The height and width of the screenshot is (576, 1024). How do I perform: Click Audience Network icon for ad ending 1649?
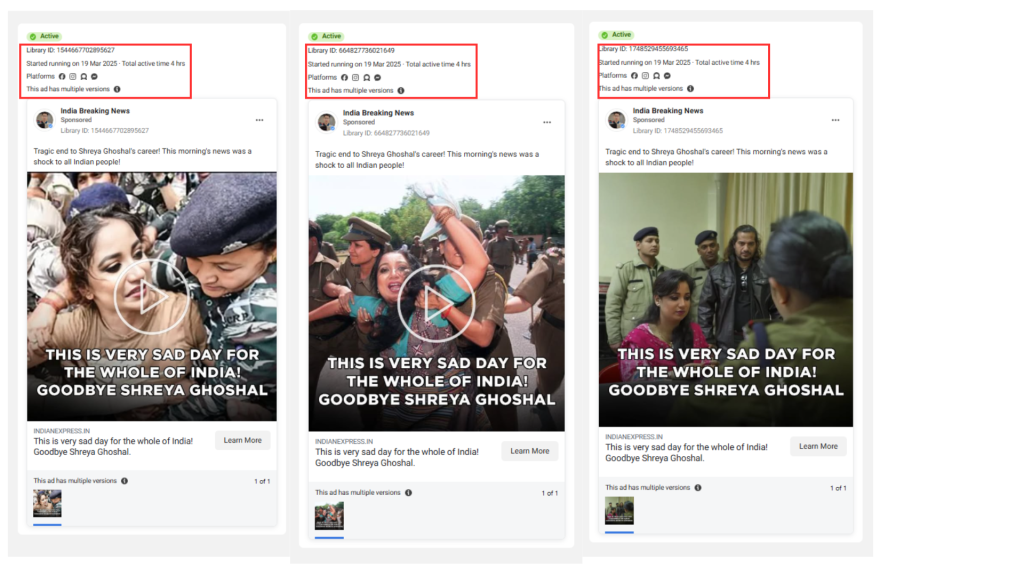(366, 77)
